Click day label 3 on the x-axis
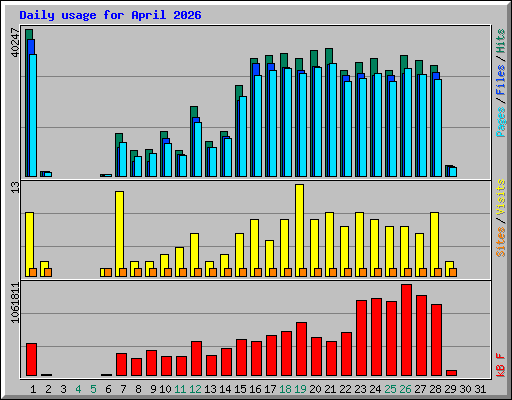The height and width of the screenshot is (400, 512). tap(63, 389)
